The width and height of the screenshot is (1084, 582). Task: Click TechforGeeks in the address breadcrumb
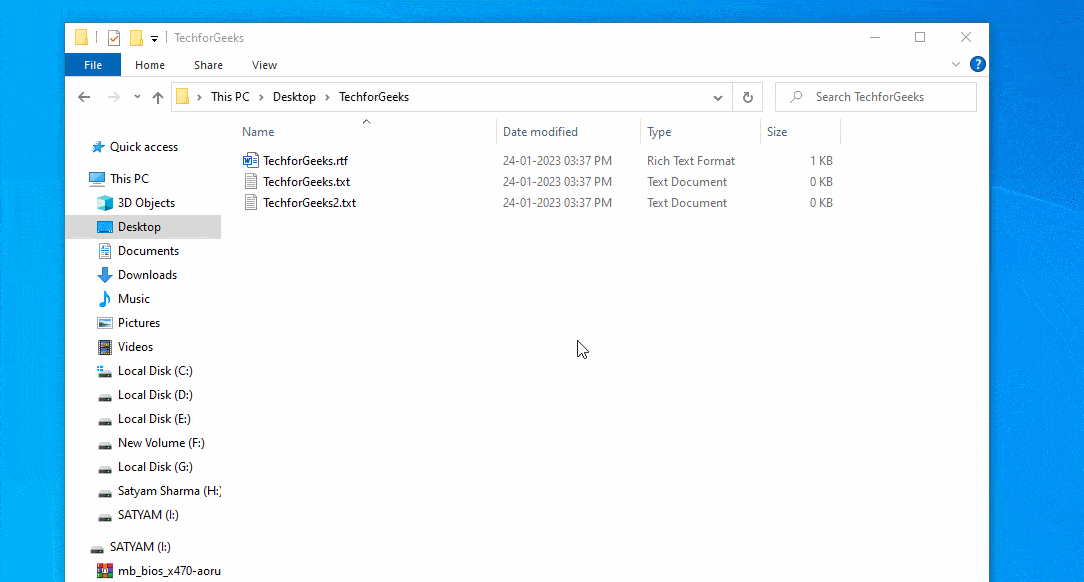pyautogui.click(x=374, y=97)
